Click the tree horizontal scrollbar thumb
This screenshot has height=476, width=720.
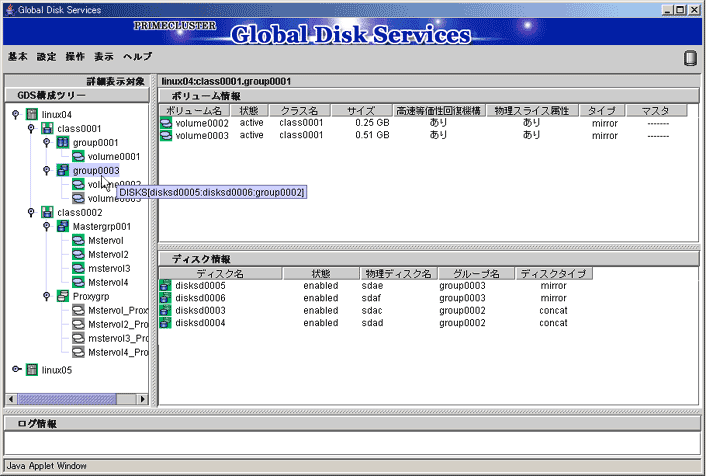67,399
